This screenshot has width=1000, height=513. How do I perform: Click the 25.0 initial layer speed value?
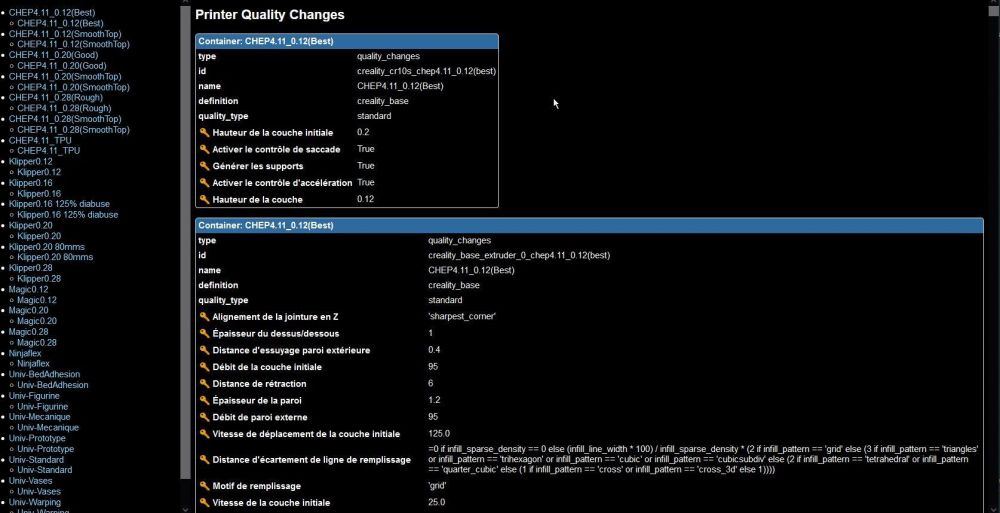coord(436,503)
